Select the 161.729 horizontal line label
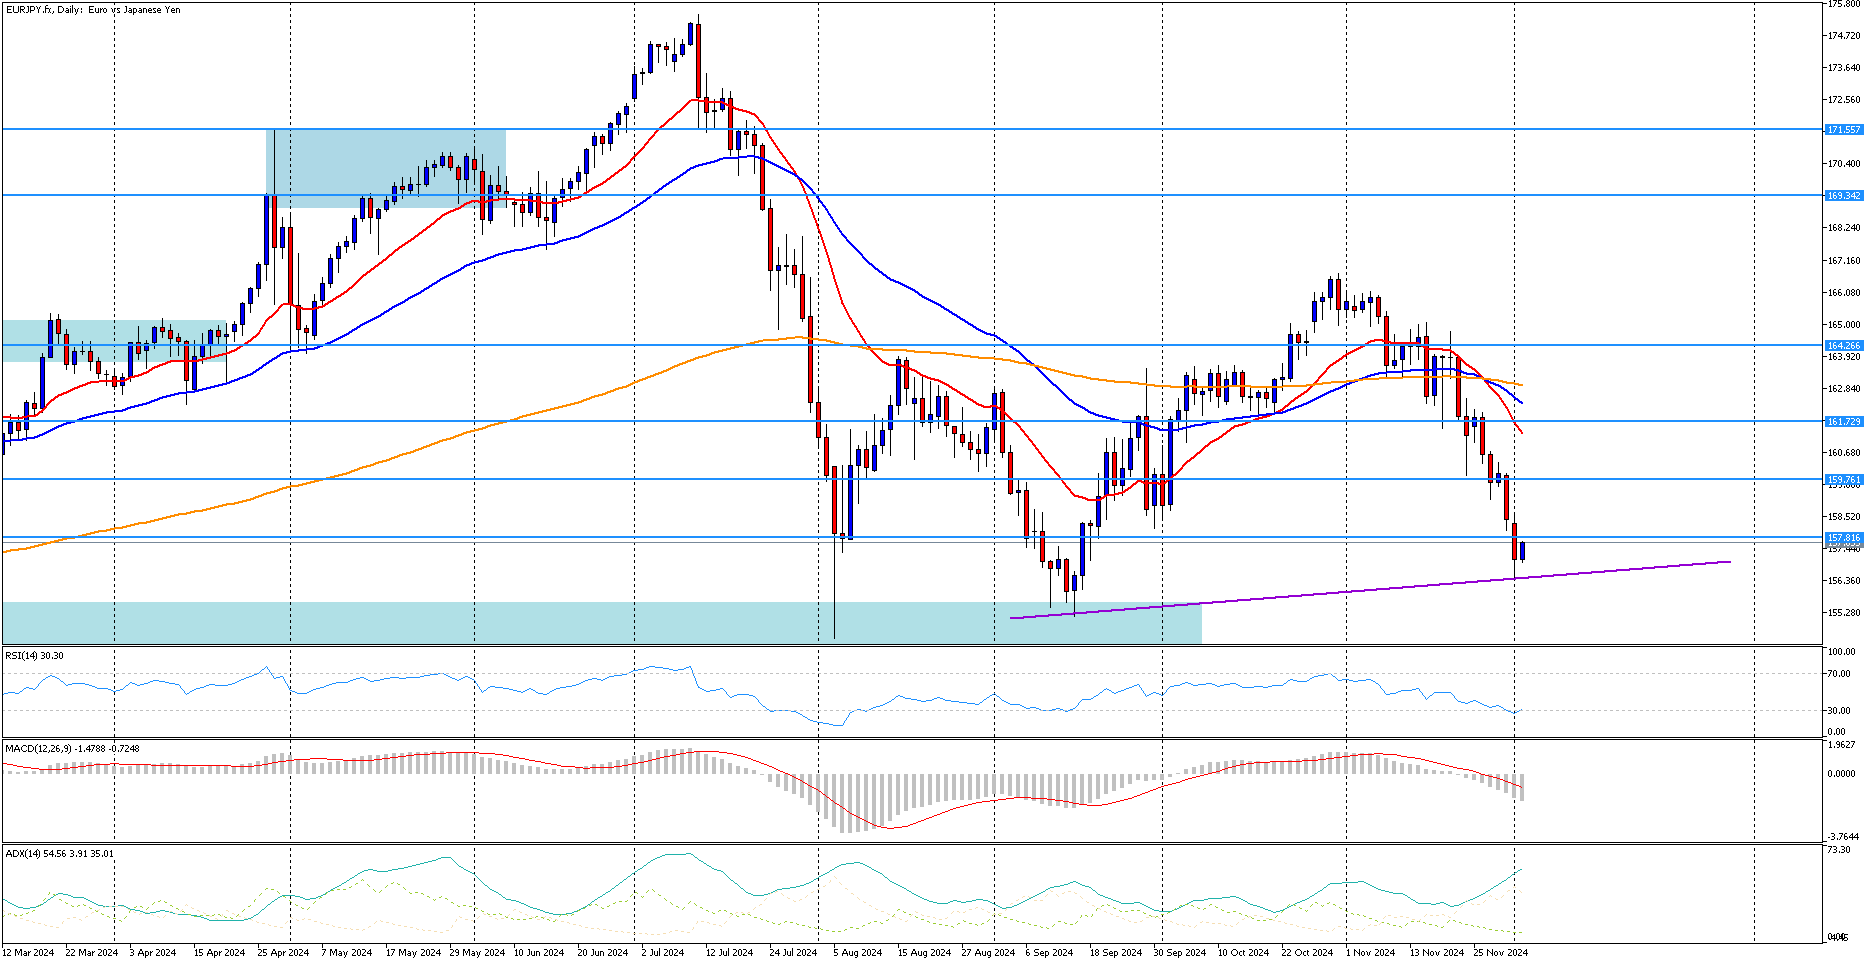This screenshot has width=1875, height=964. 1844,422
